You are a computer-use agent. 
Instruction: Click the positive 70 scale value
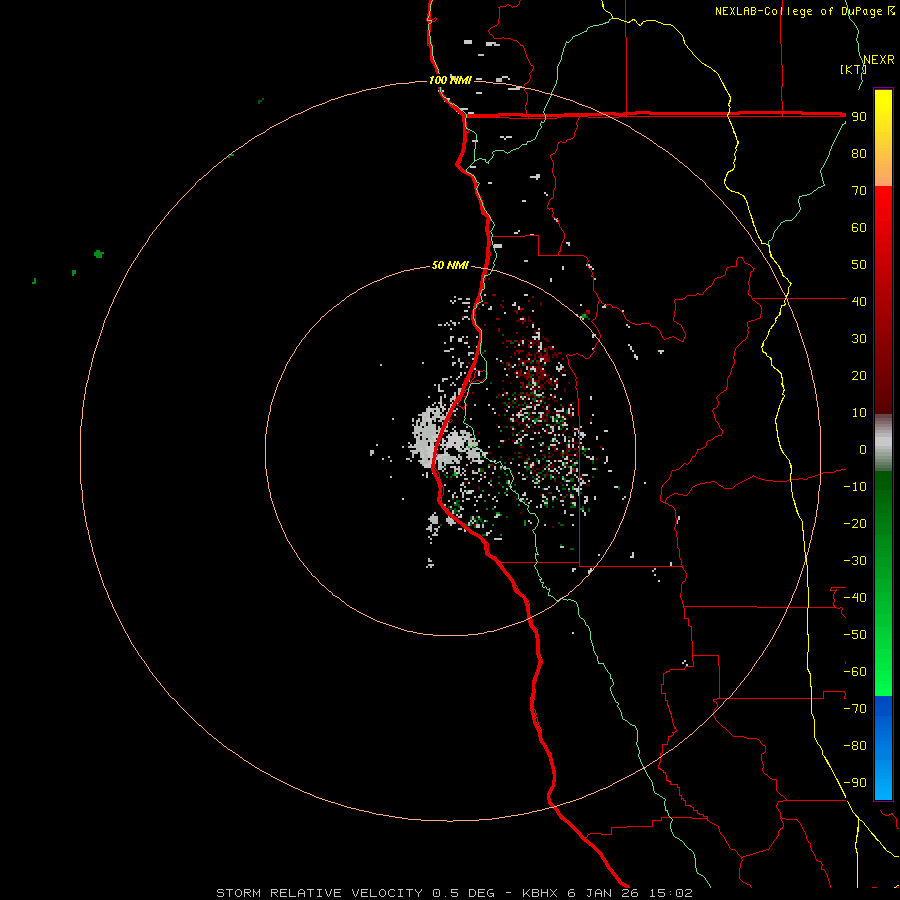(859, 191)
